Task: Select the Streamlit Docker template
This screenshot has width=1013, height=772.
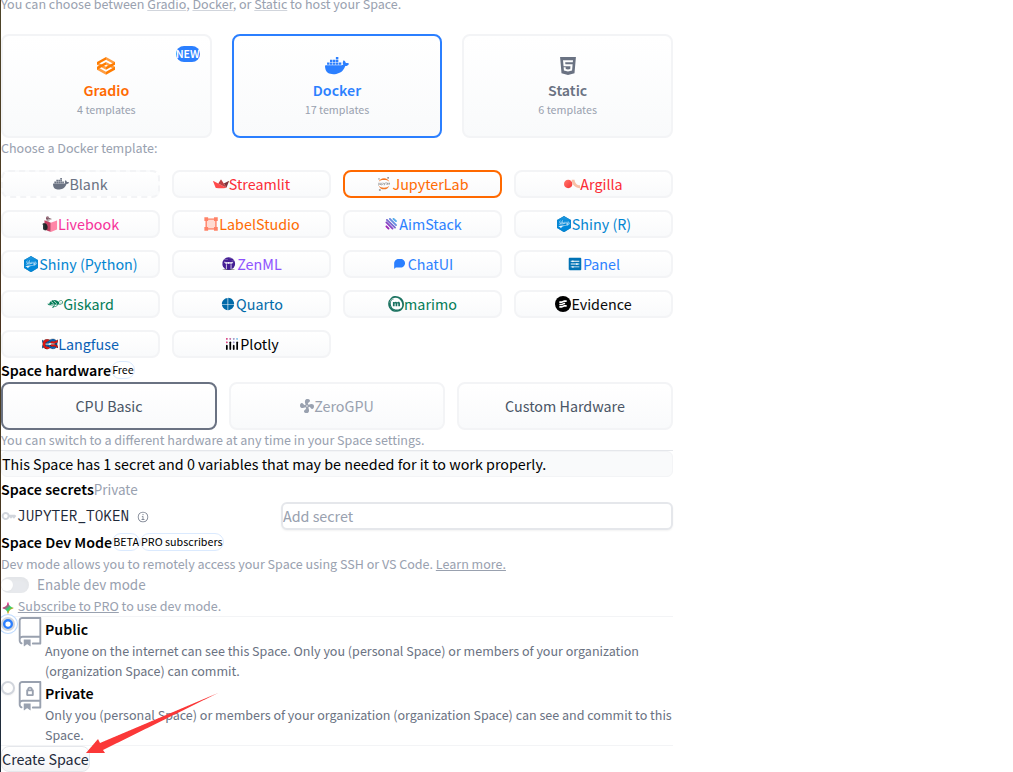Action: click(x=251, y=184)
